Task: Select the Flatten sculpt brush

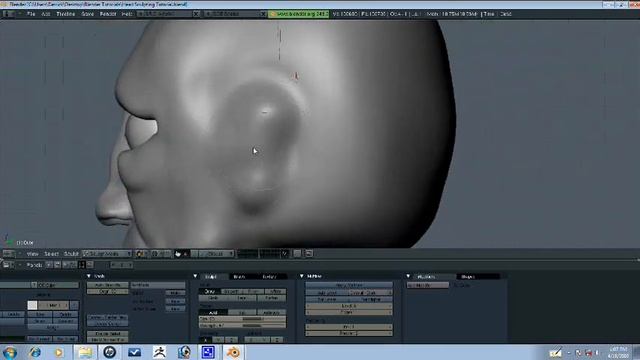Action: (x=272, y=298)
